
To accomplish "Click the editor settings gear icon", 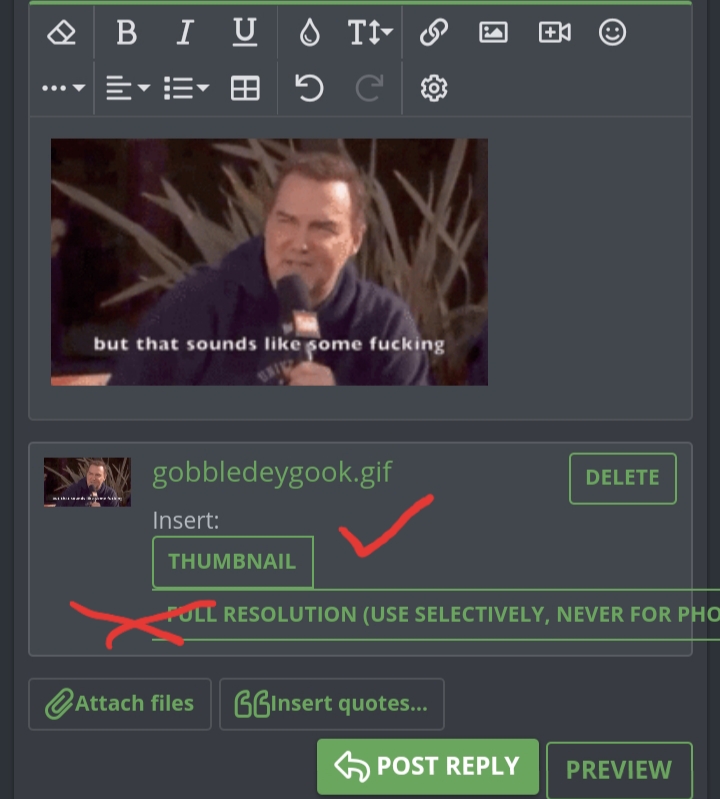I will pos(434,88).
